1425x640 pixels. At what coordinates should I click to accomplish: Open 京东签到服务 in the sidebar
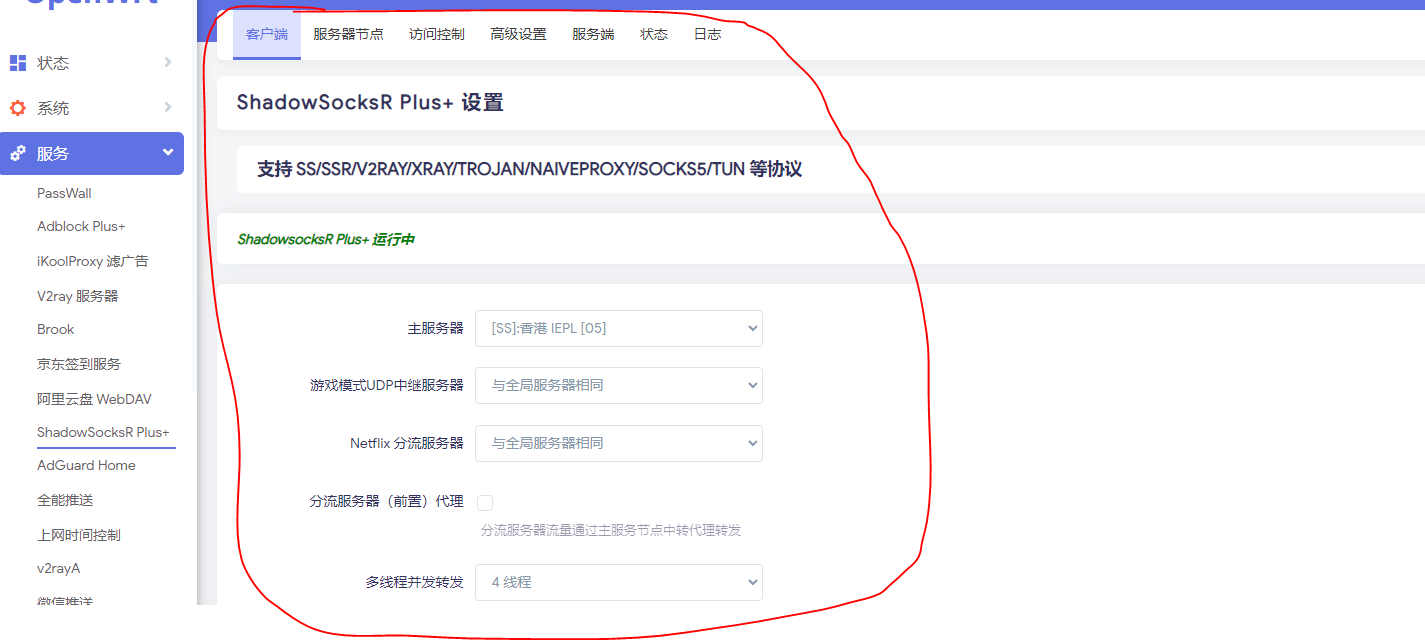coord(79,364)
